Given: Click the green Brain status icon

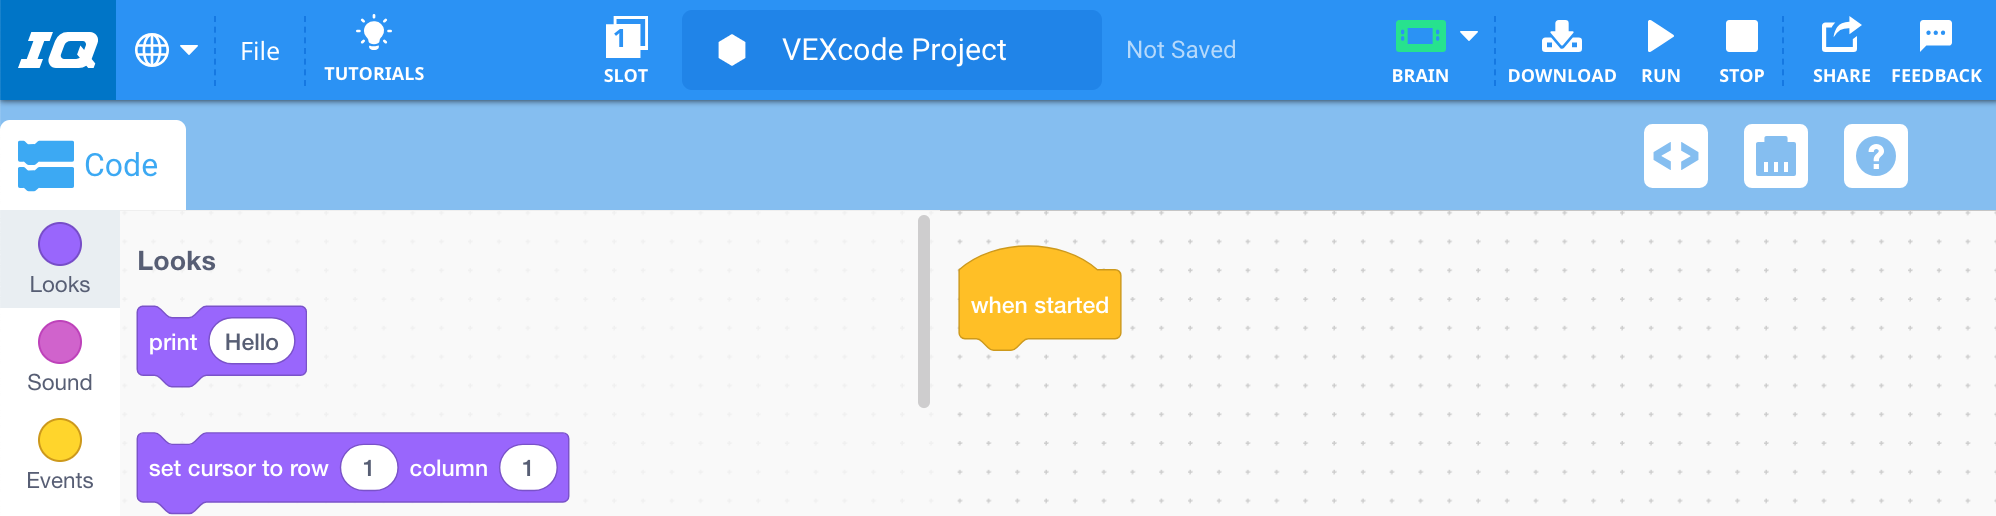Looking at the screenshot, I should tap(1420, 37).
